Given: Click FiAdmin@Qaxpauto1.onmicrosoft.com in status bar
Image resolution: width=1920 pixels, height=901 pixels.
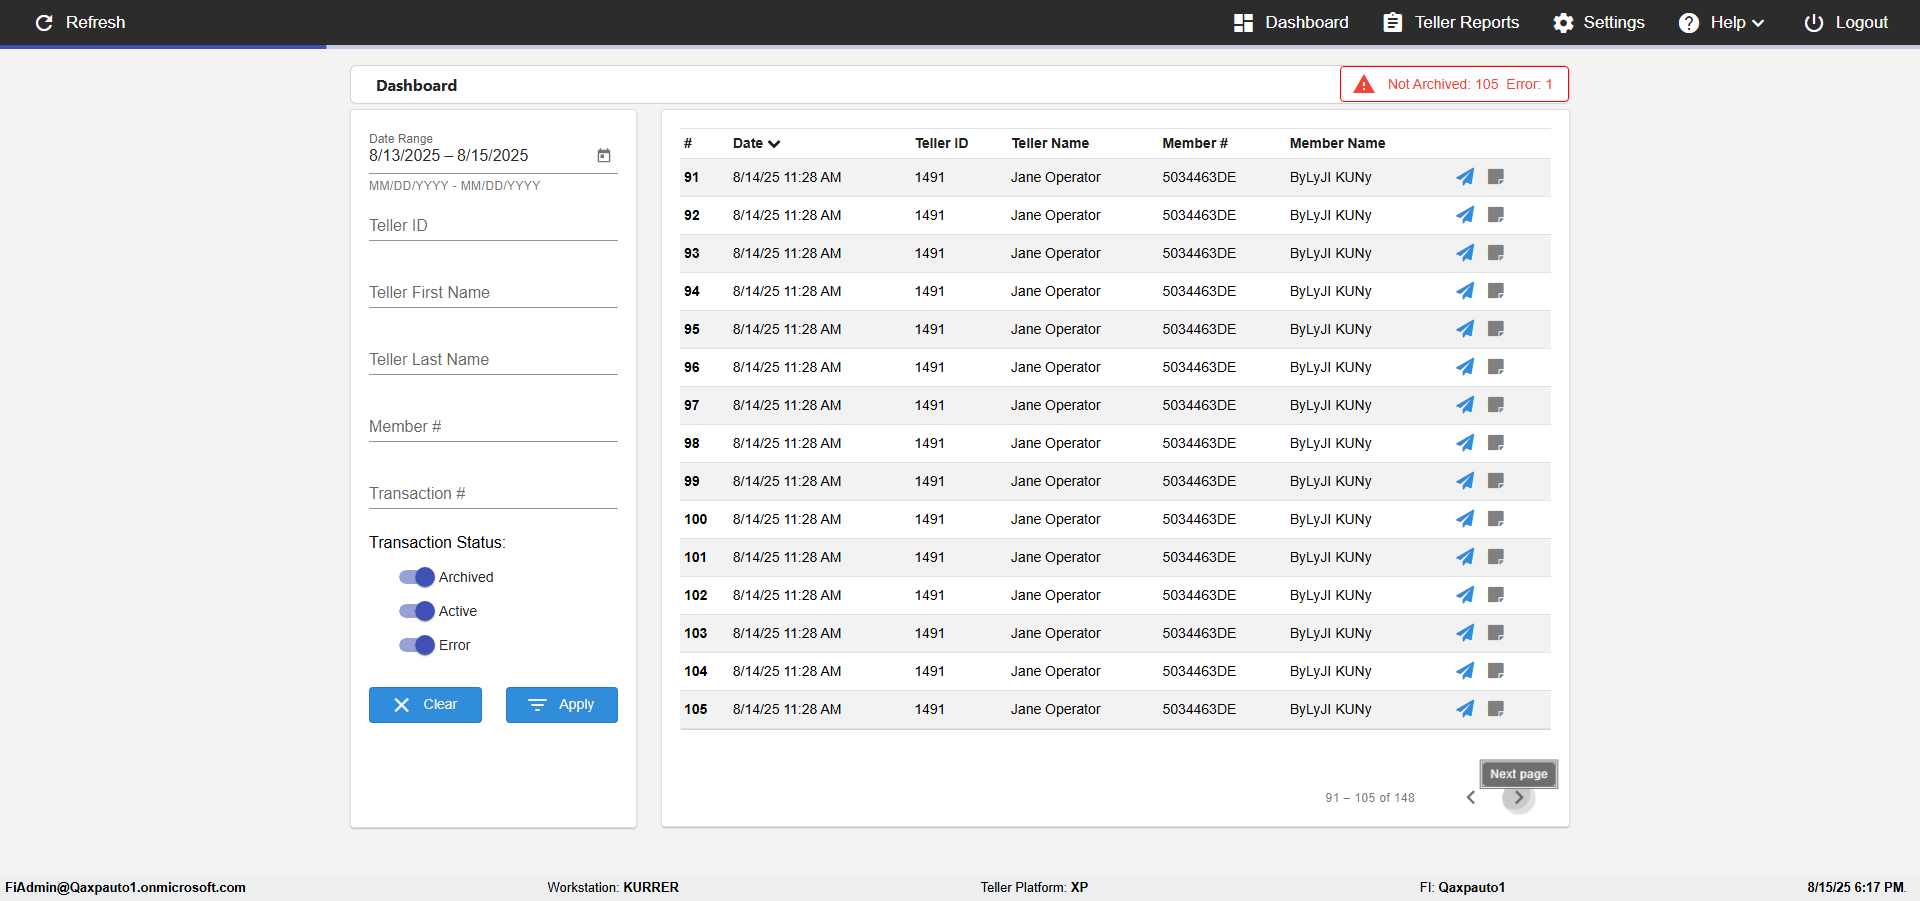Looking at the screenshot, I should (125, 888).
